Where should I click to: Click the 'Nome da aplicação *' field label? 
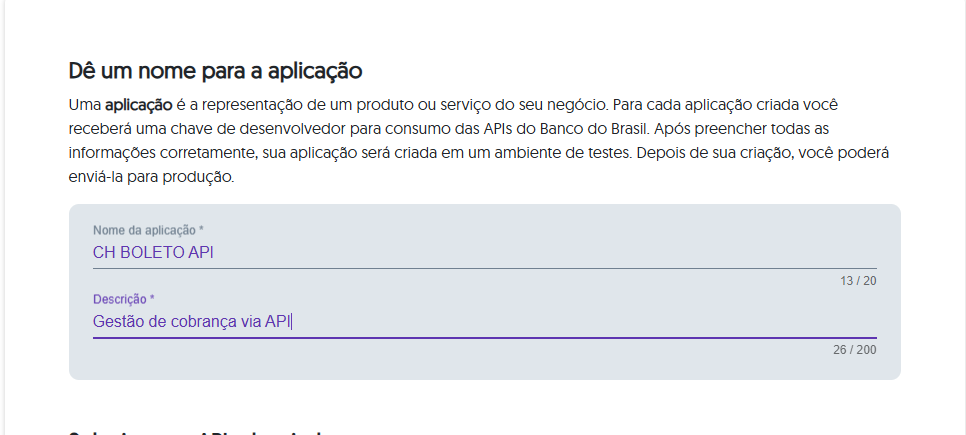[x=148, y=230]
